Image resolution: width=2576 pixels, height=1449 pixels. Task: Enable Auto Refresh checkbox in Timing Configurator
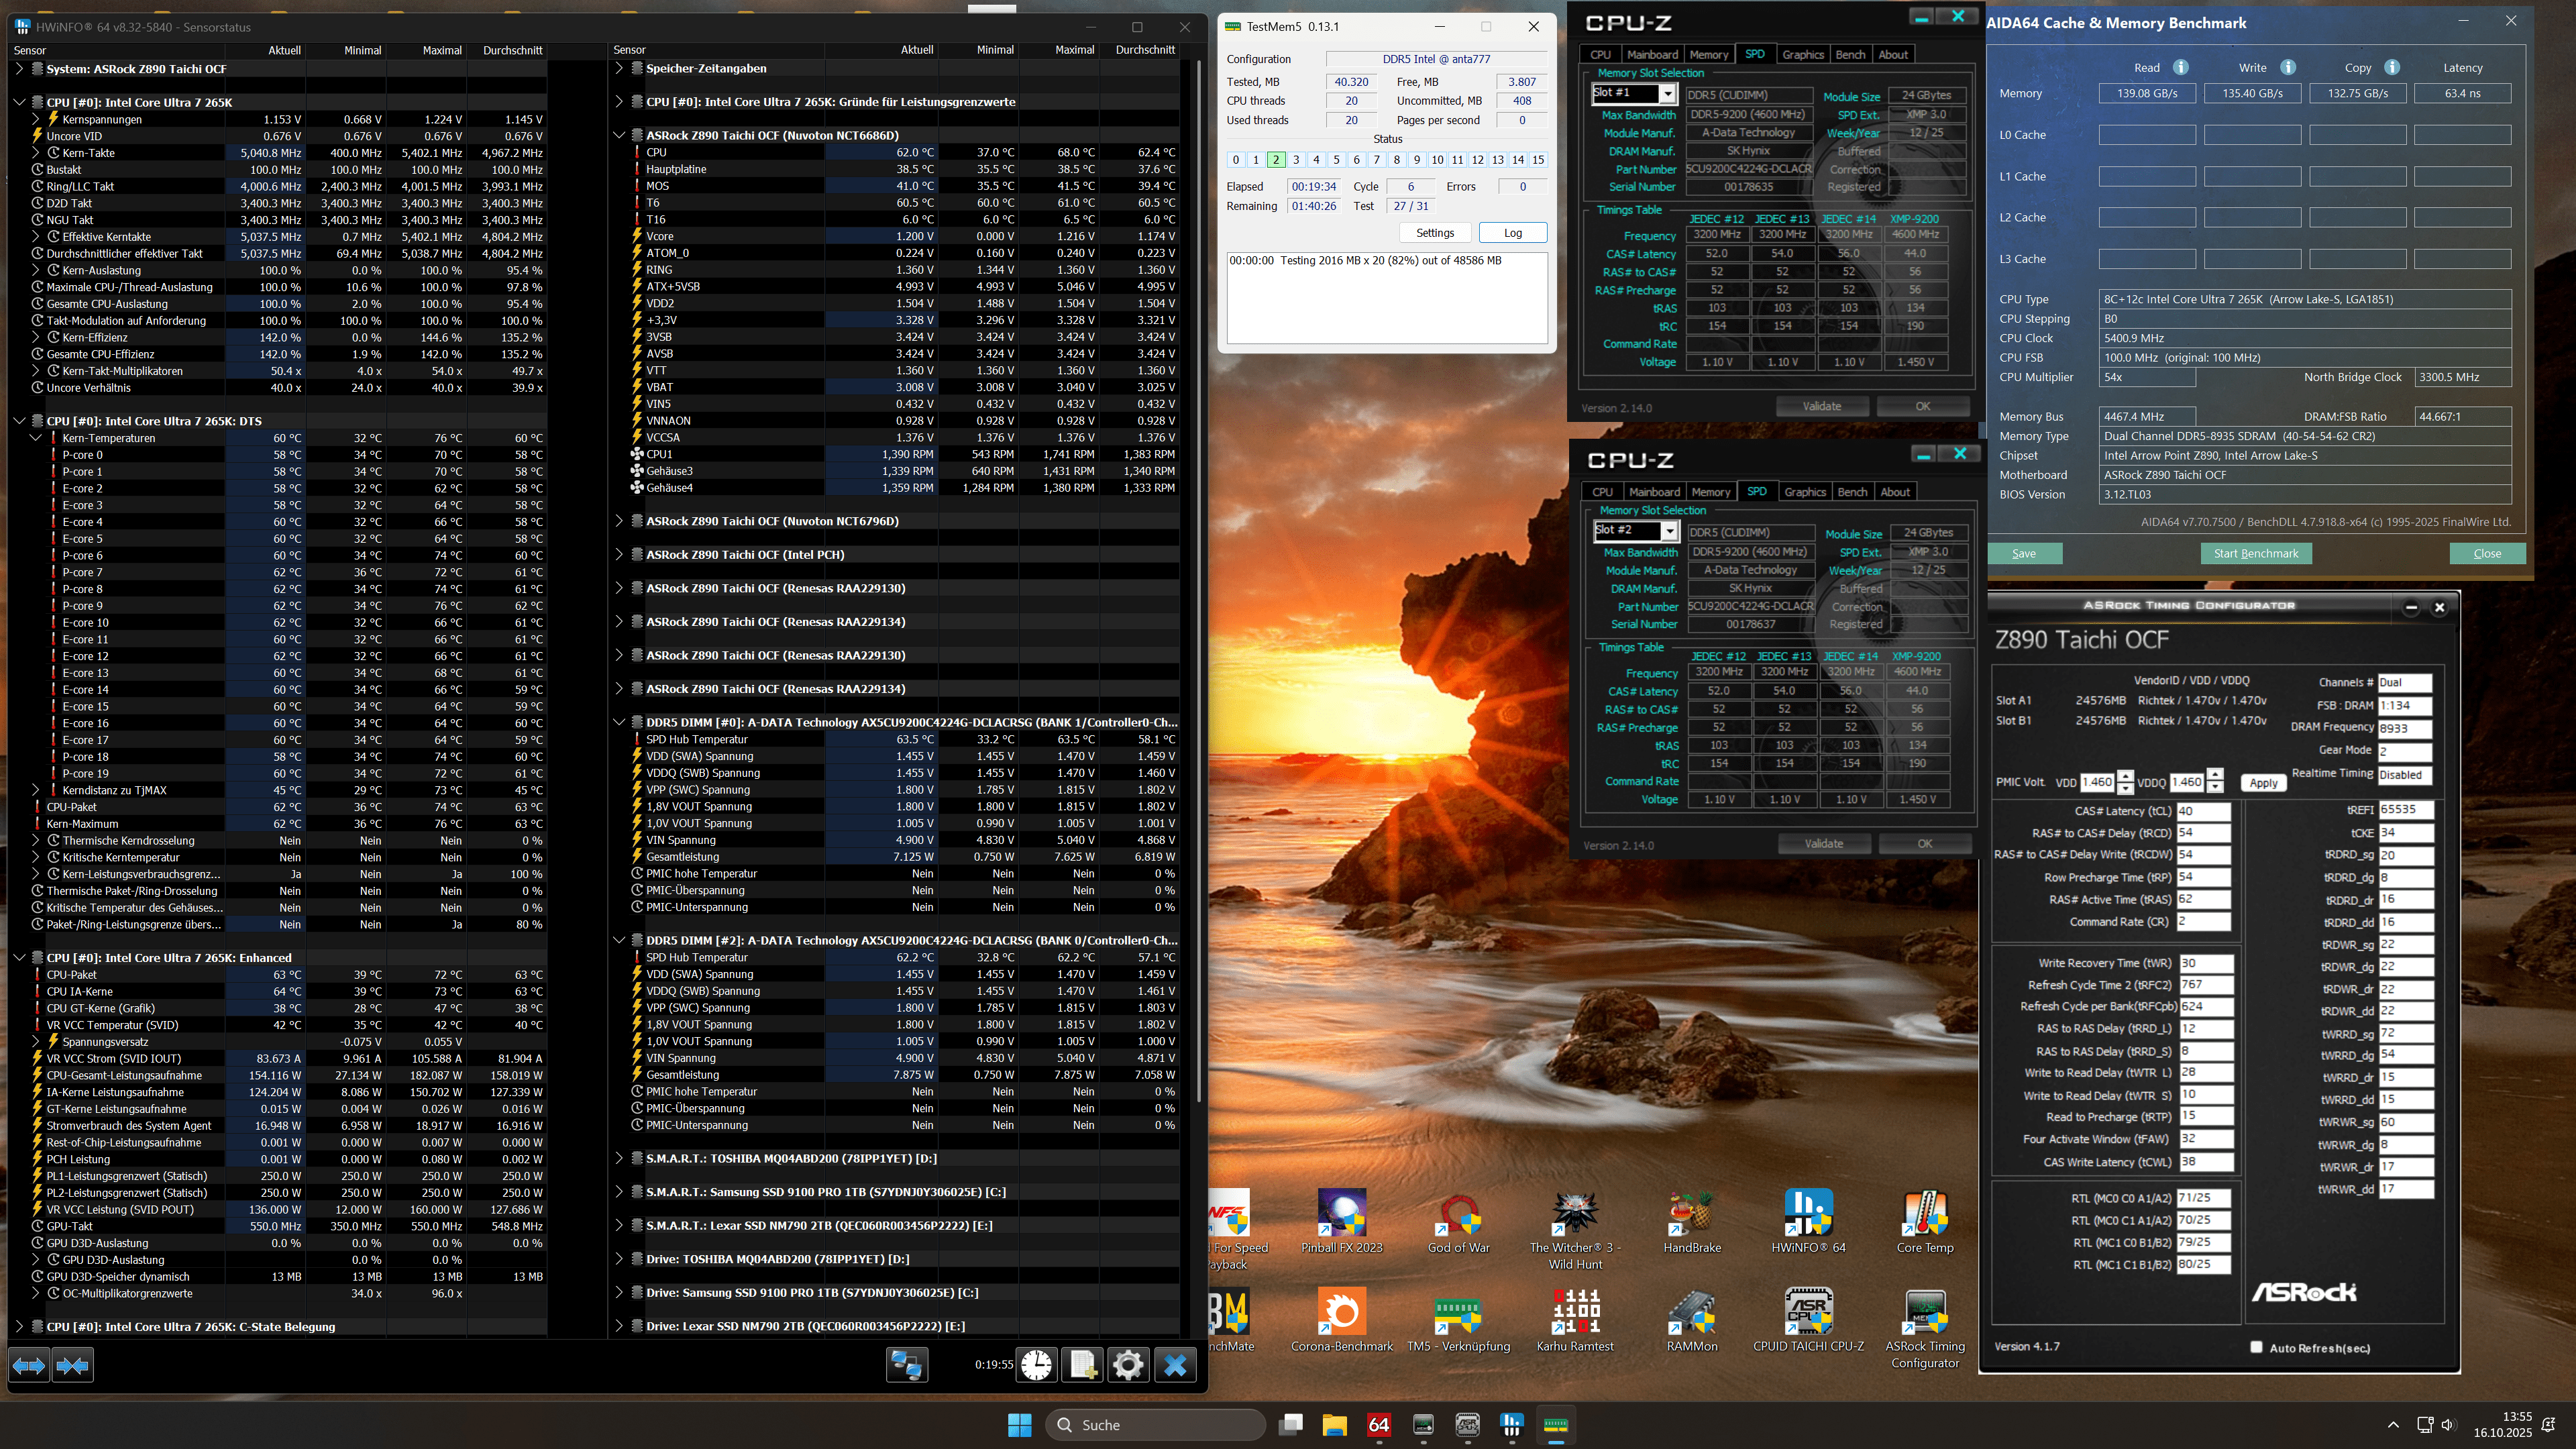click(2256, 1347)
